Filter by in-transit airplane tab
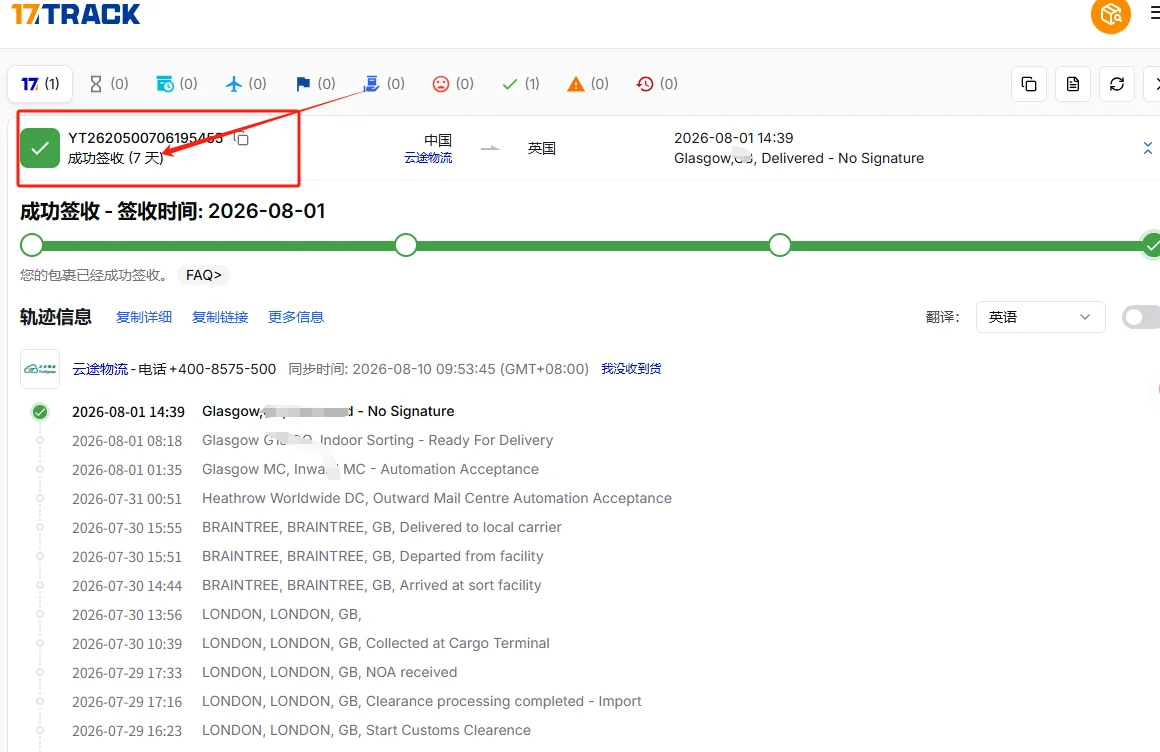 pos(246,84)
